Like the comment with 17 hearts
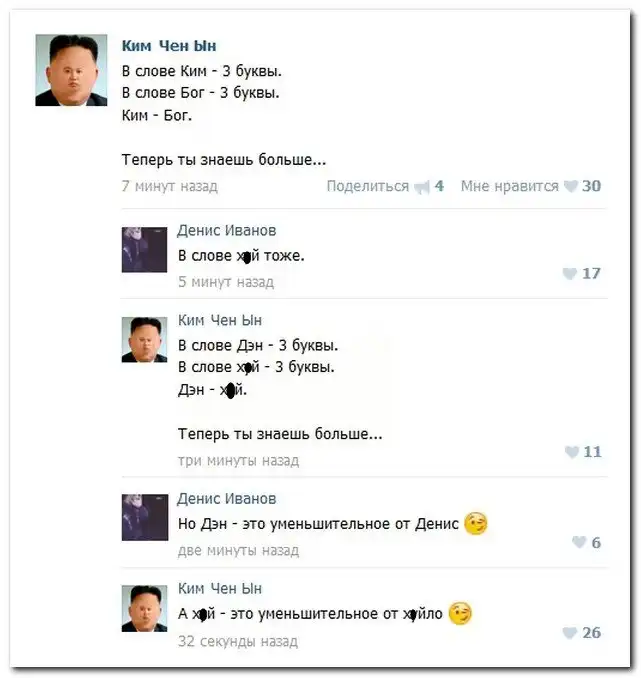The width and height of the screenshot is (641, 678). [569, 273]
